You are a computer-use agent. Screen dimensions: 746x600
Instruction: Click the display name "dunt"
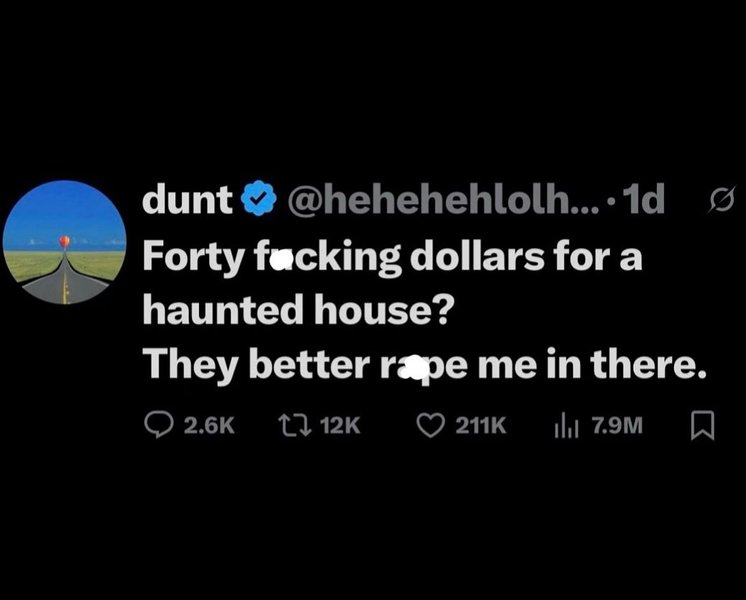tap(187, 199)
